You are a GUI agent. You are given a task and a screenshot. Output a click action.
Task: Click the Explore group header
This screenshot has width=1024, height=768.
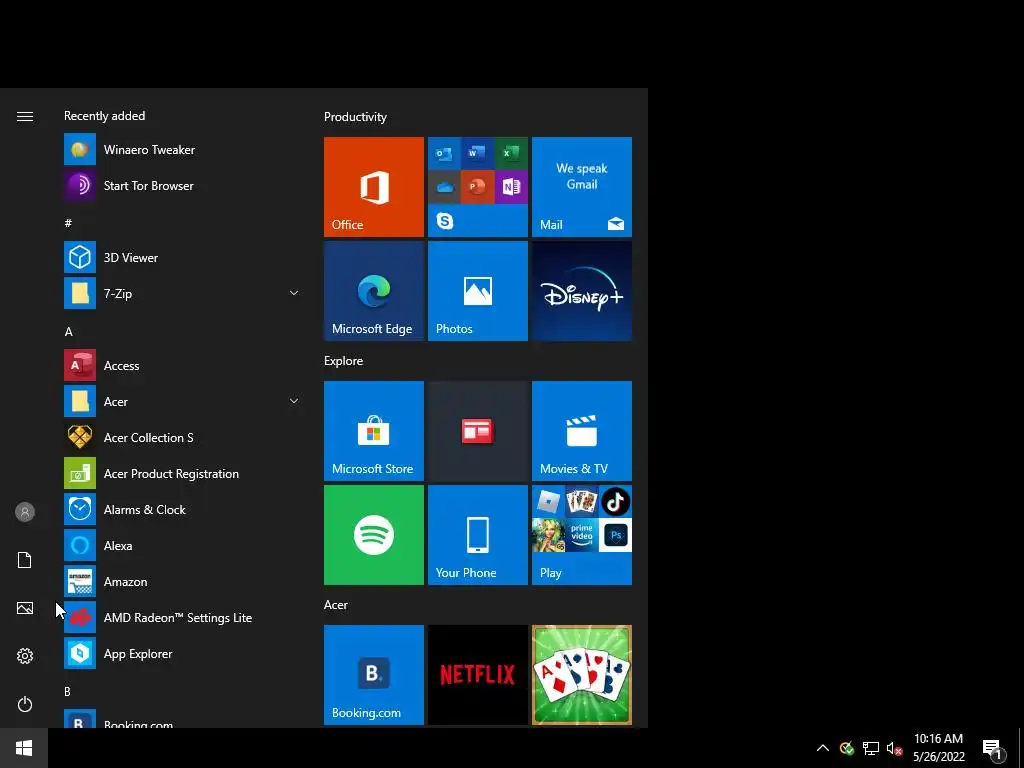click(x=344, y=360)
